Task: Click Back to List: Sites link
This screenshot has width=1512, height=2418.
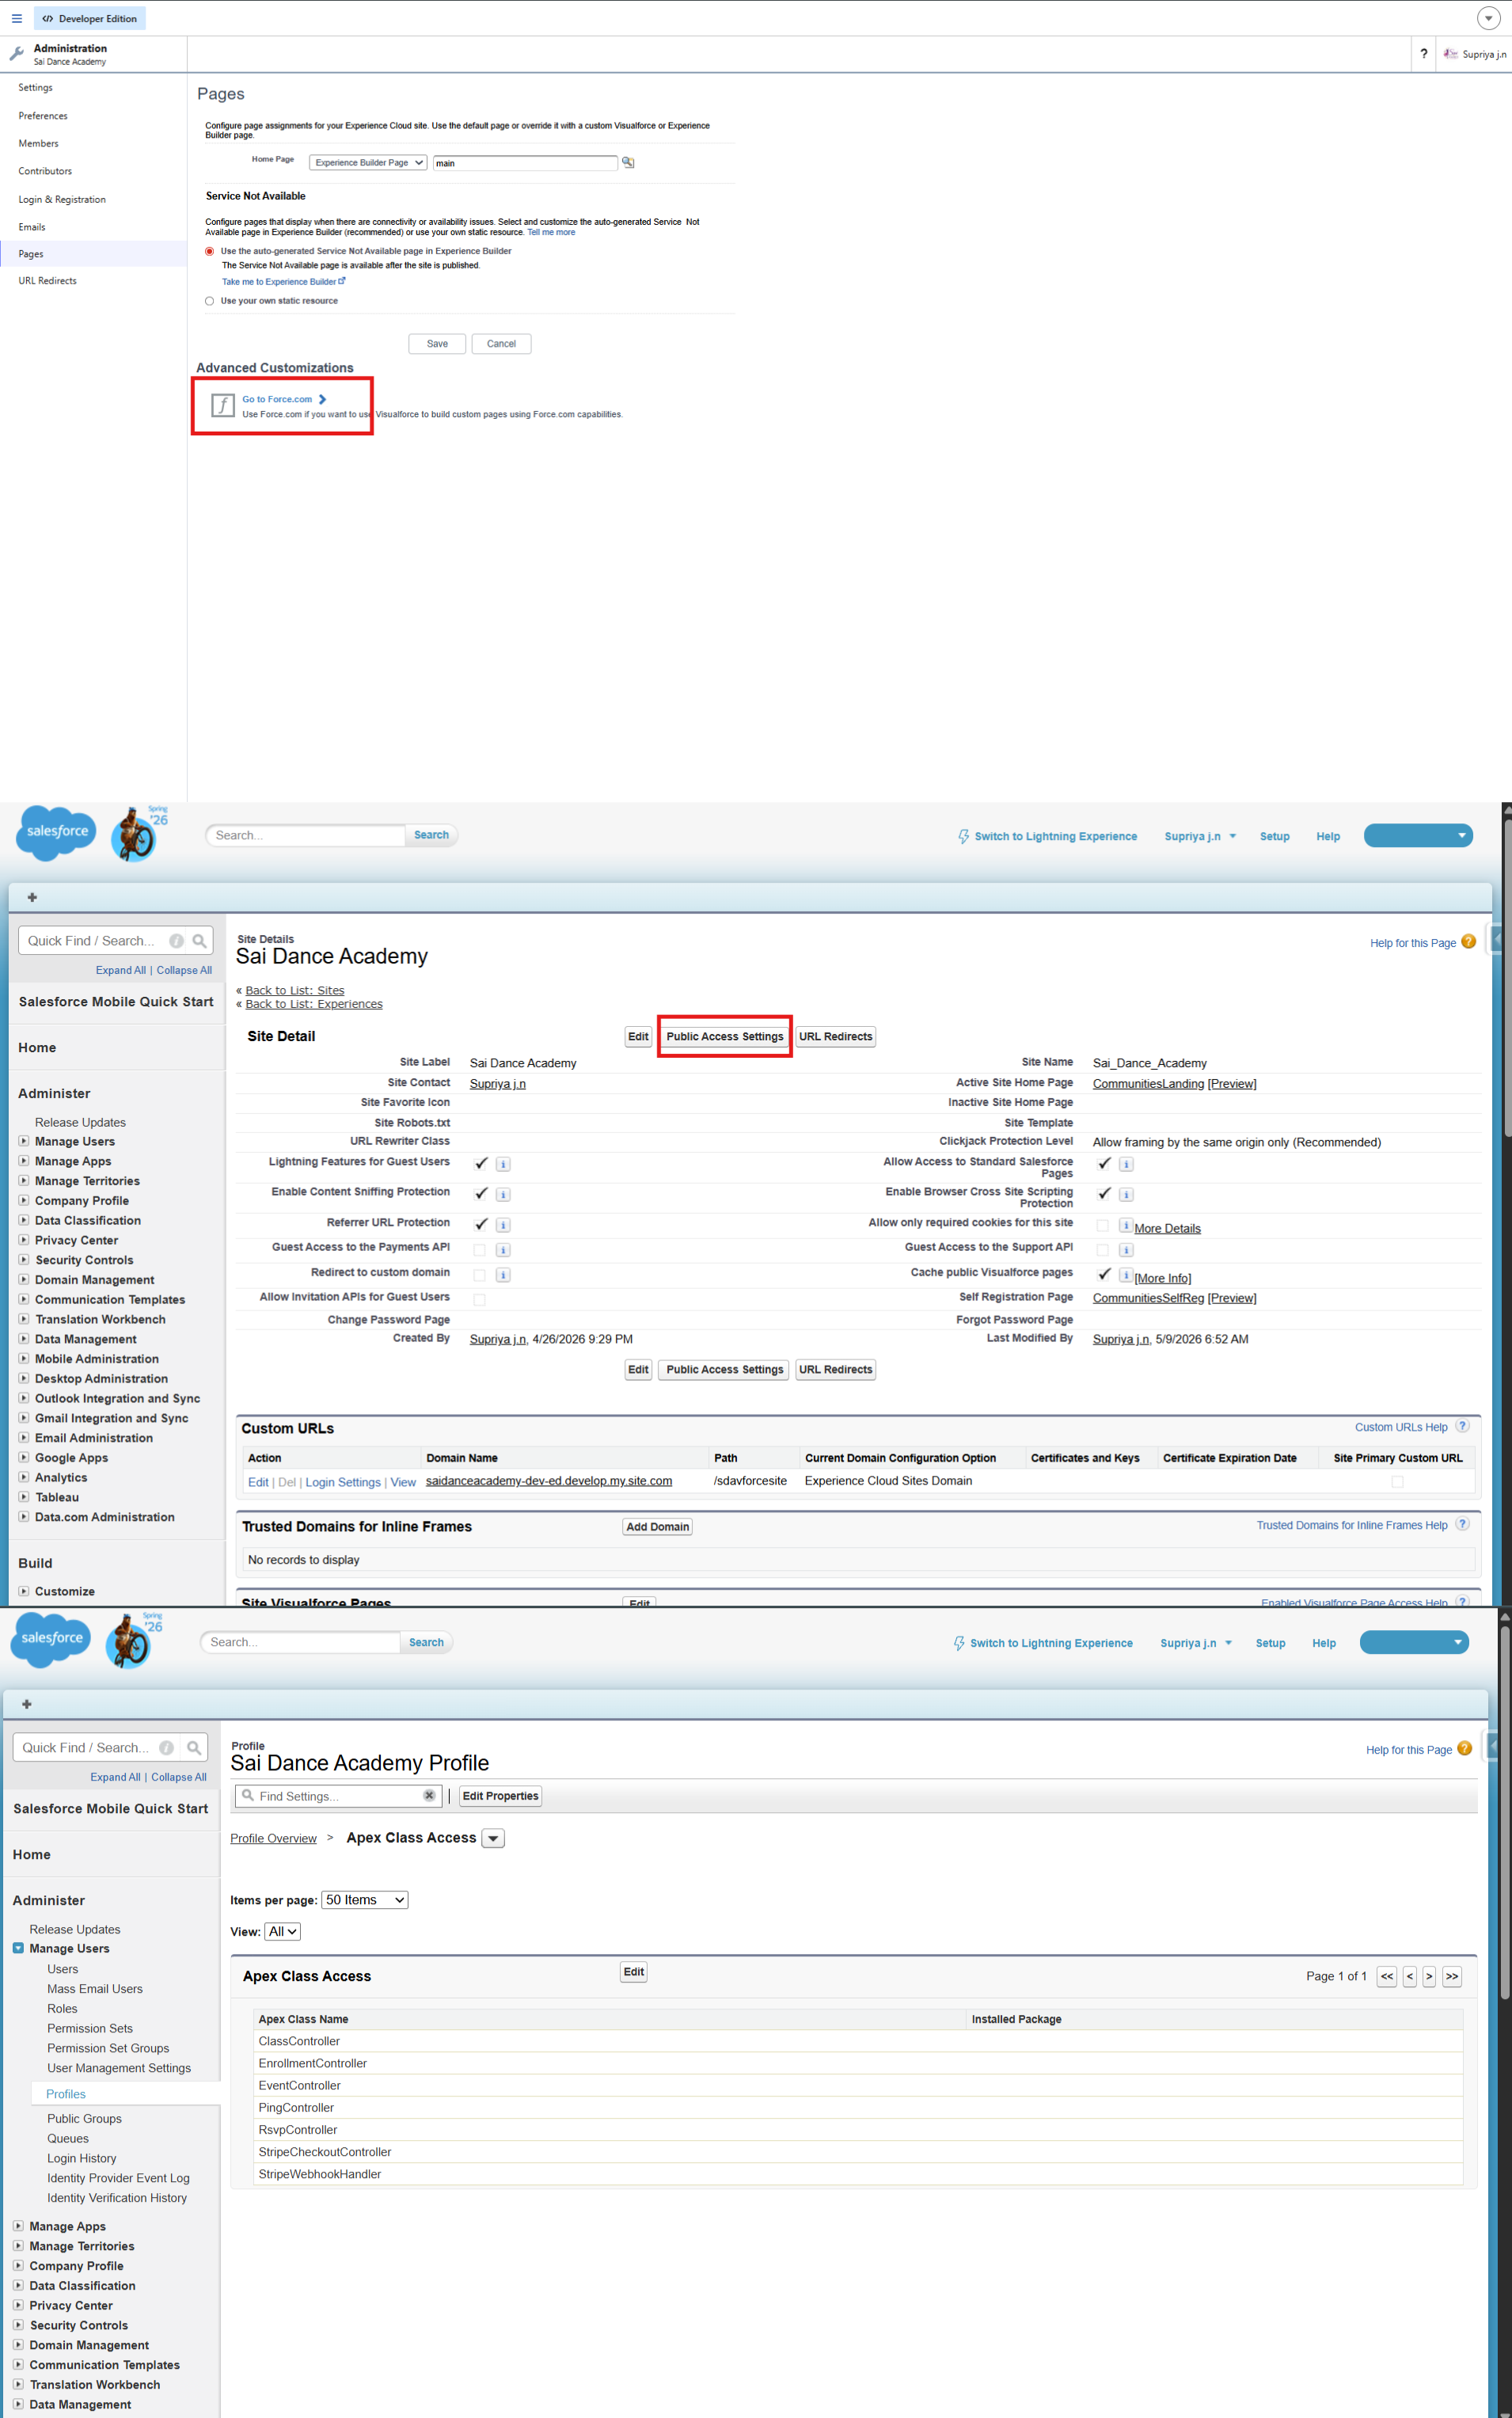Action: [x=295, y=990]
